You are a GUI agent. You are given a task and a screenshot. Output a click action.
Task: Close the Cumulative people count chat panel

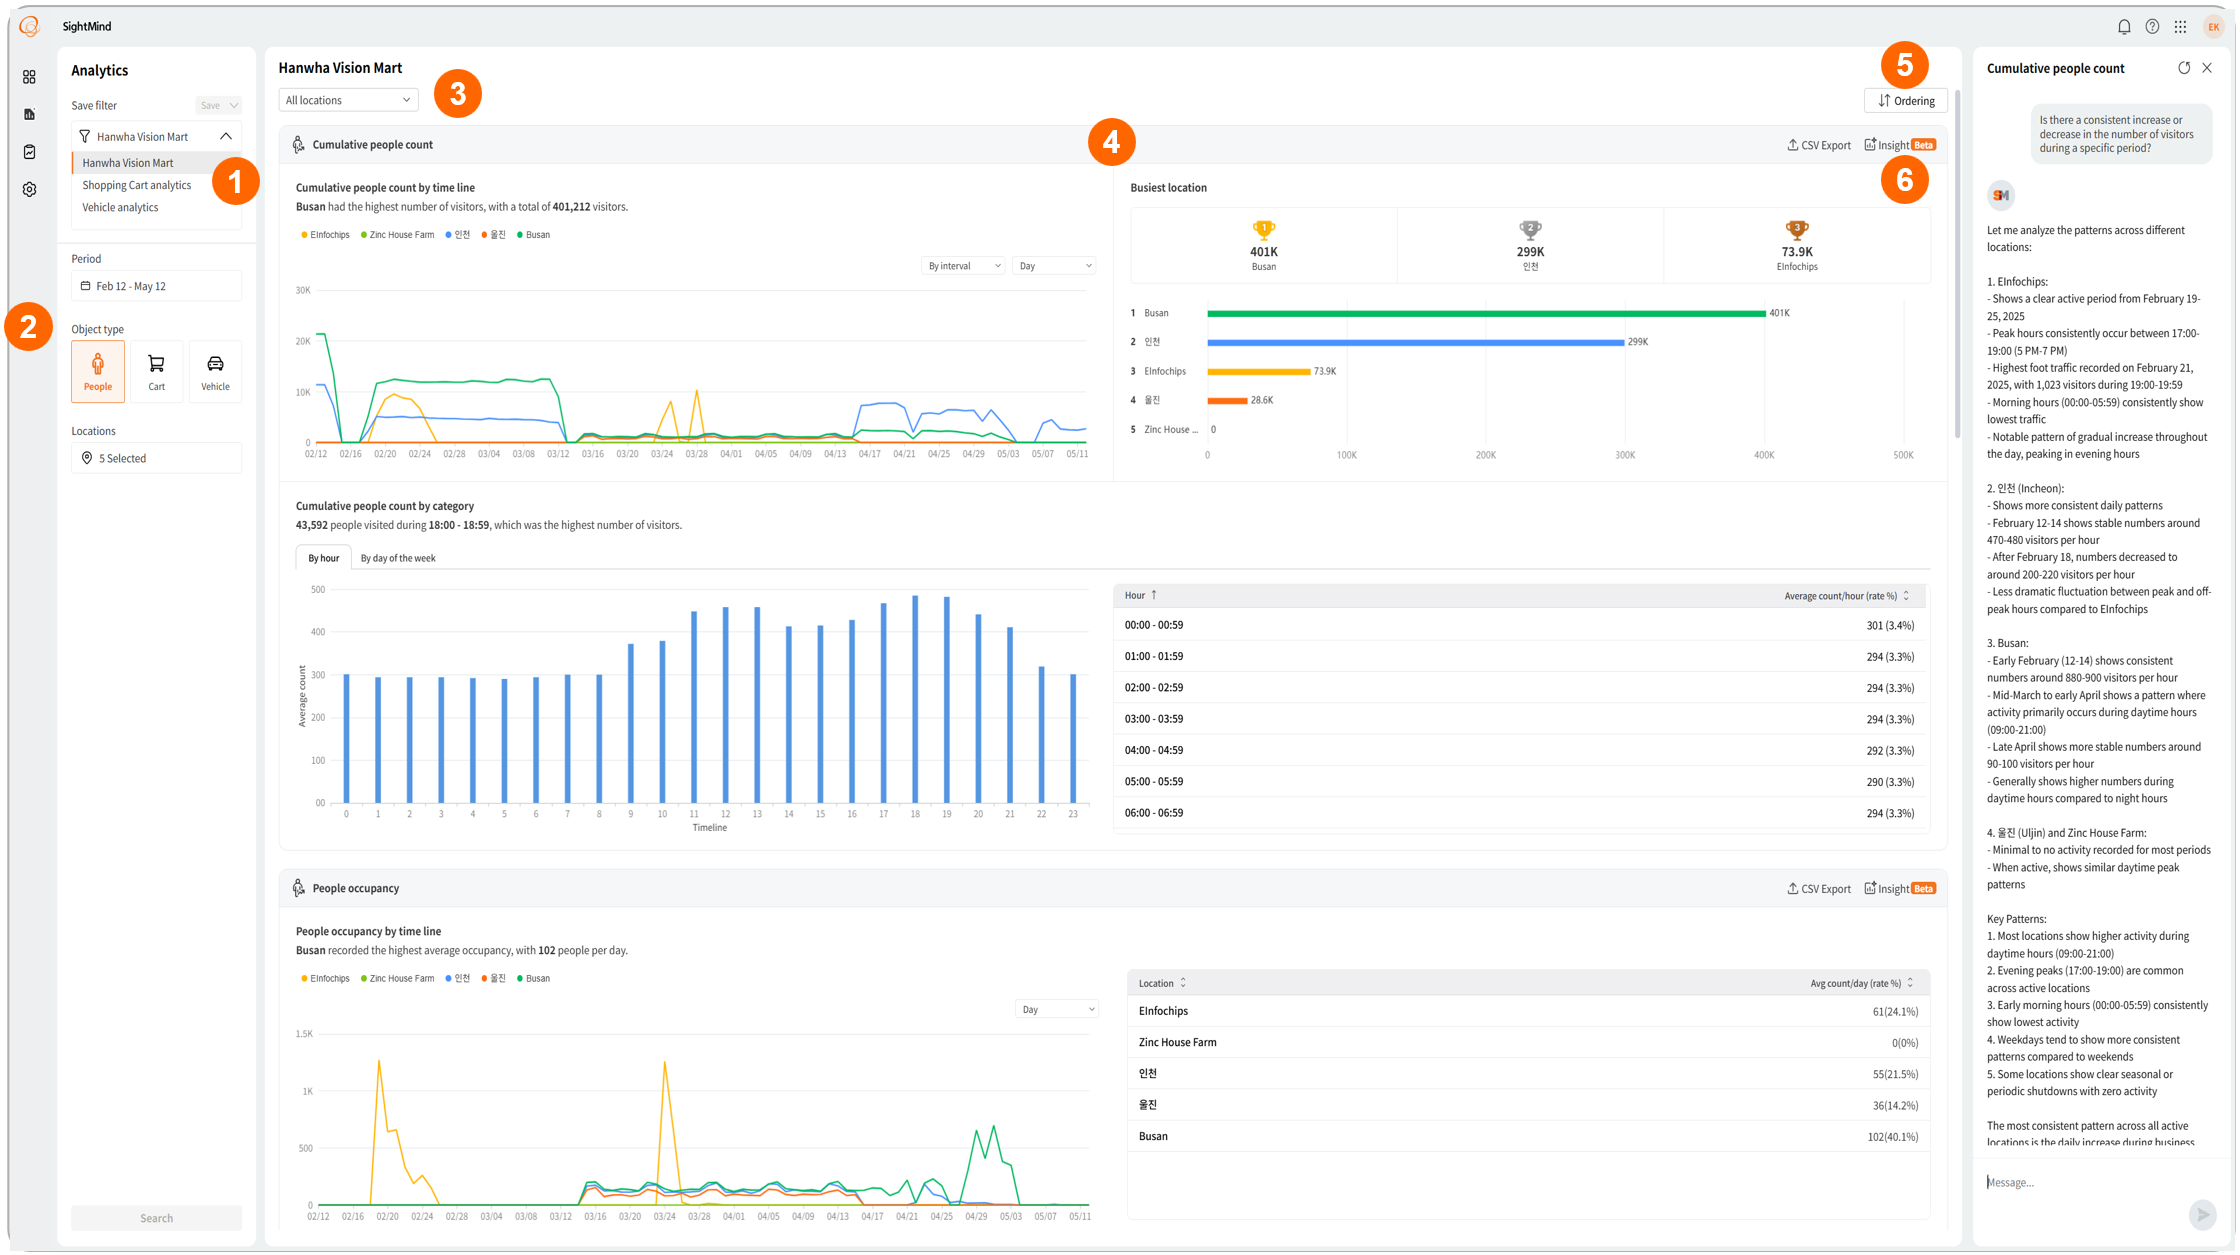tap(2207, 68)
